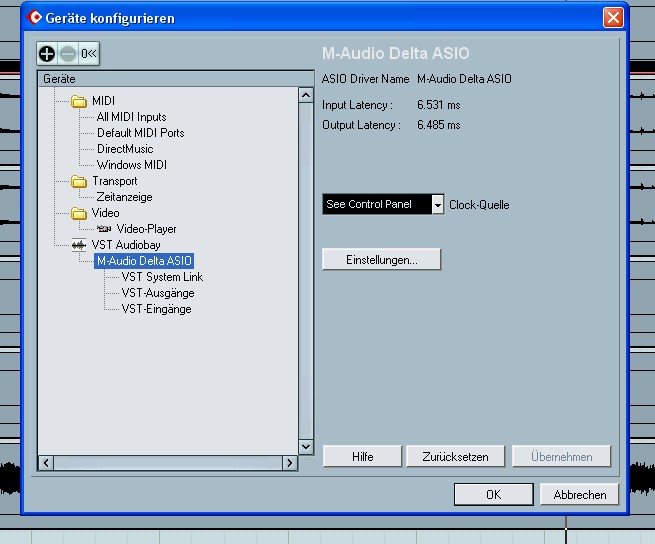Click the Hilfe button
The width and height of the screenshot is (655, 544).
pyautogui.click(x=362, y=457)
